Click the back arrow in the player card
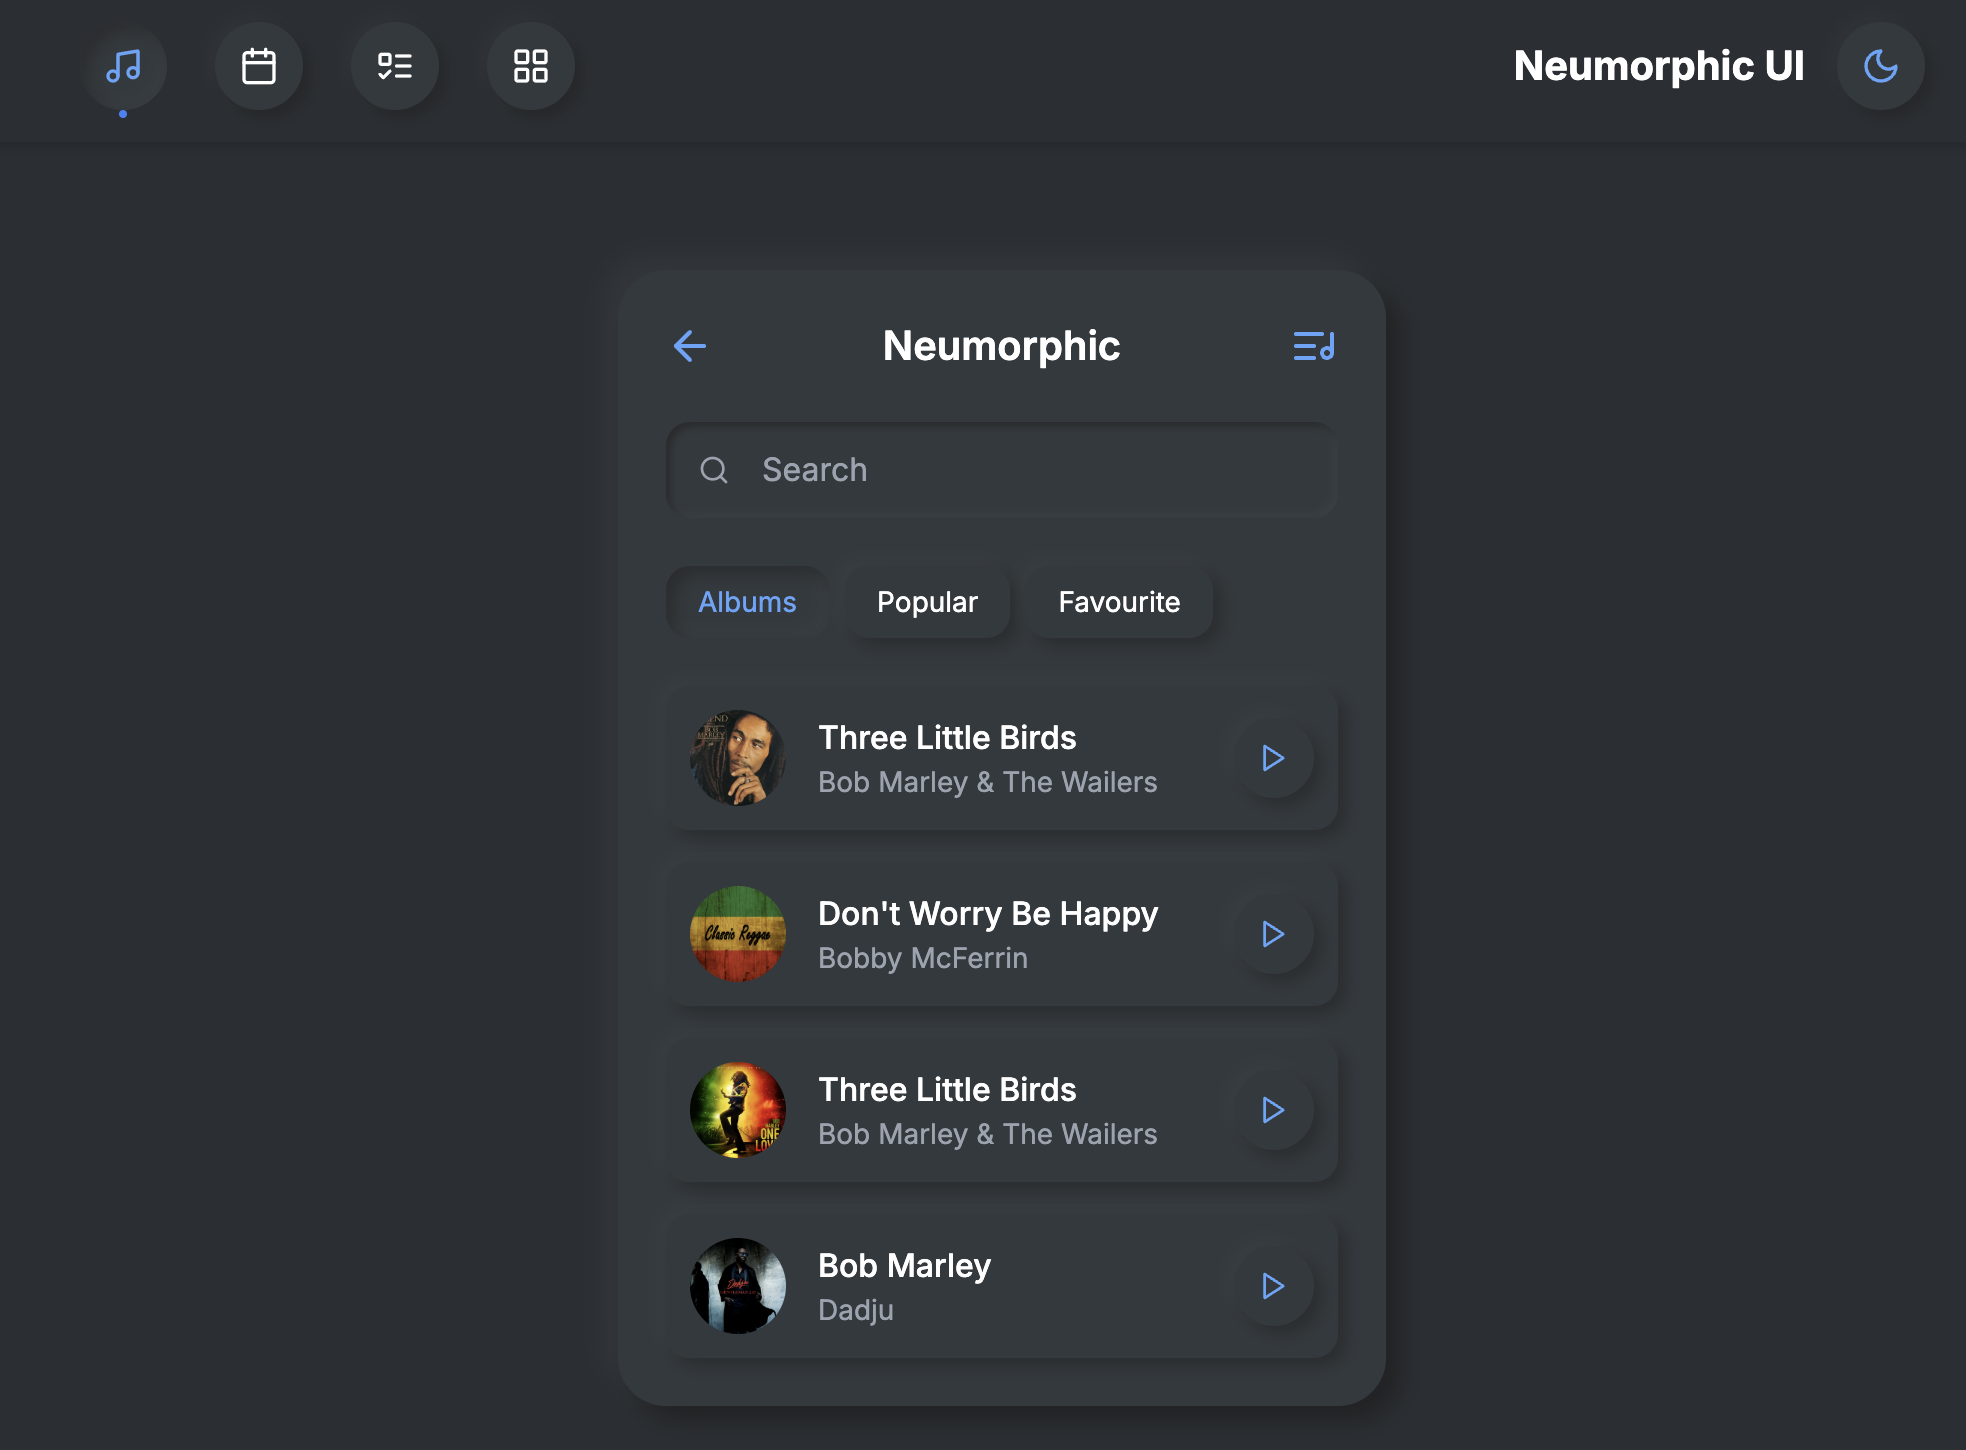1966x1450 pixels. tap(688, 346)
